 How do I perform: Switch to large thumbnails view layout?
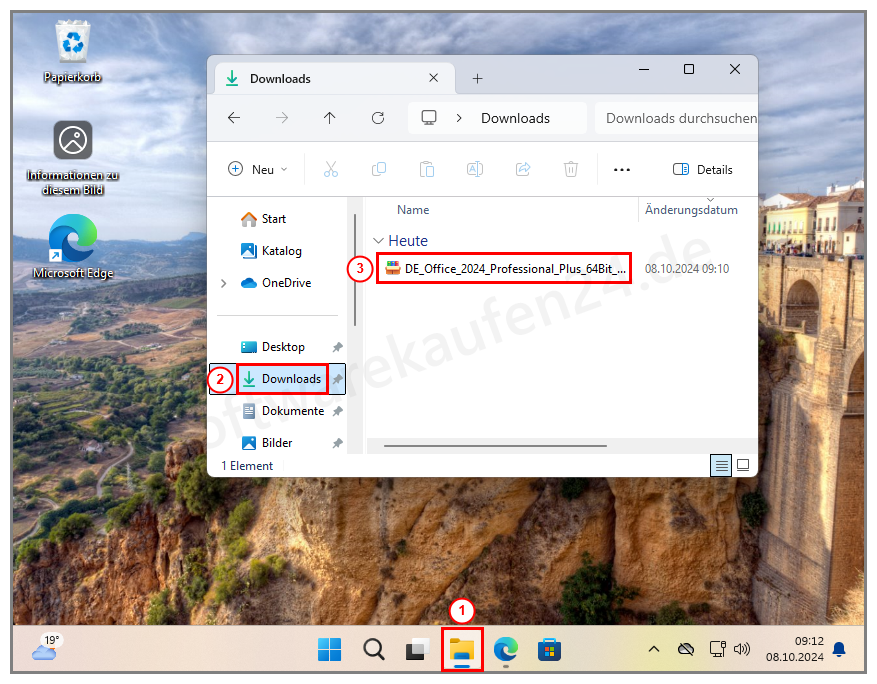point(743,465)
